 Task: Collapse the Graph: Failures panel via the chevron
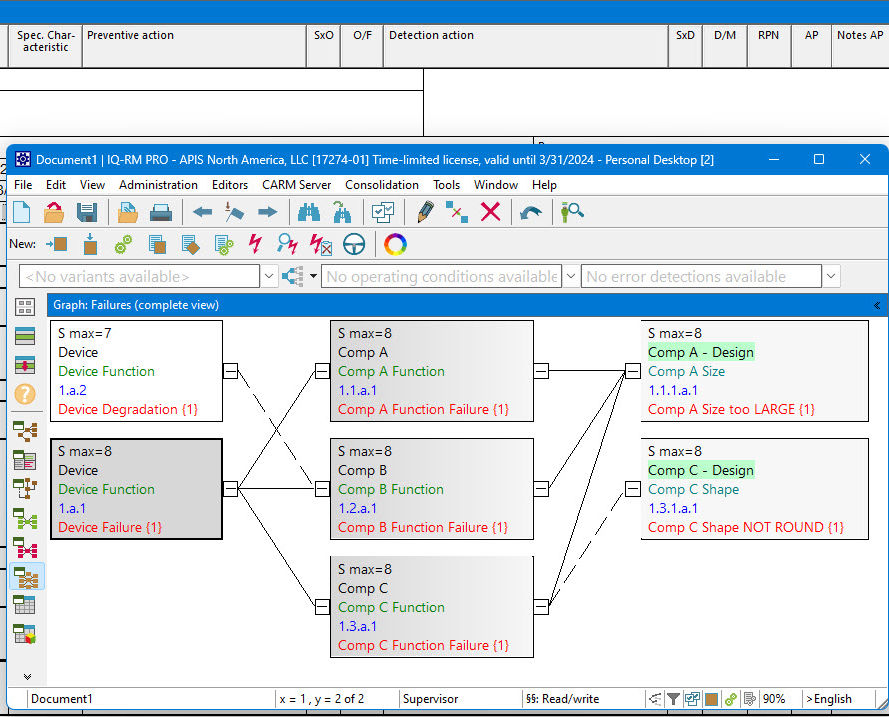point(876,306)
